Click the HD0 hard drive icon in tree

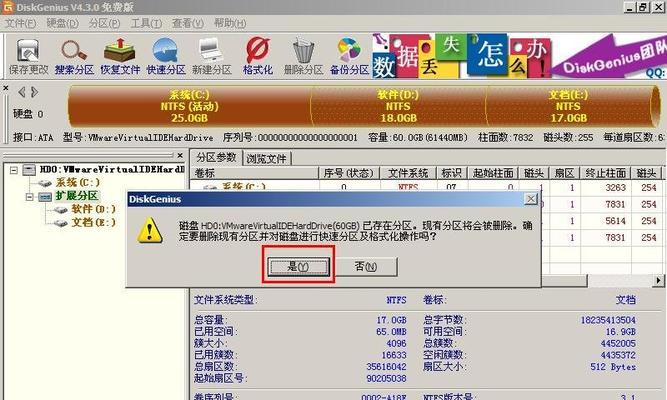[x=29, y=170]
